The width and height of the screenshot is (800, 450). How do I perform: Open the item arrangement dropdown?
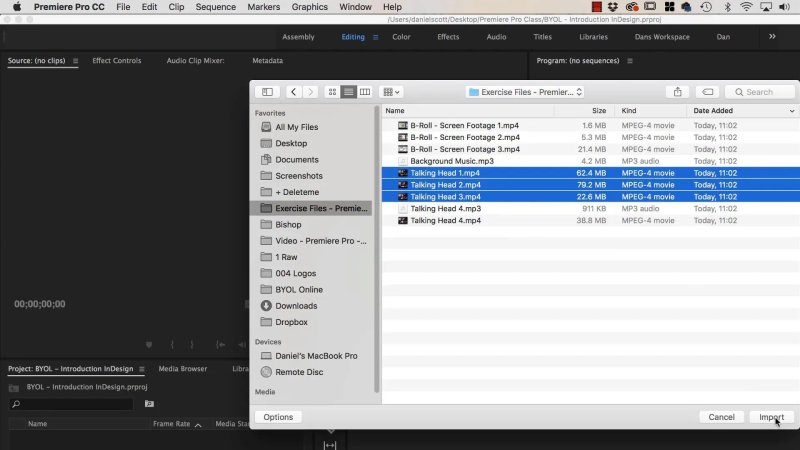pyautogui.click(x=391, y=92)
